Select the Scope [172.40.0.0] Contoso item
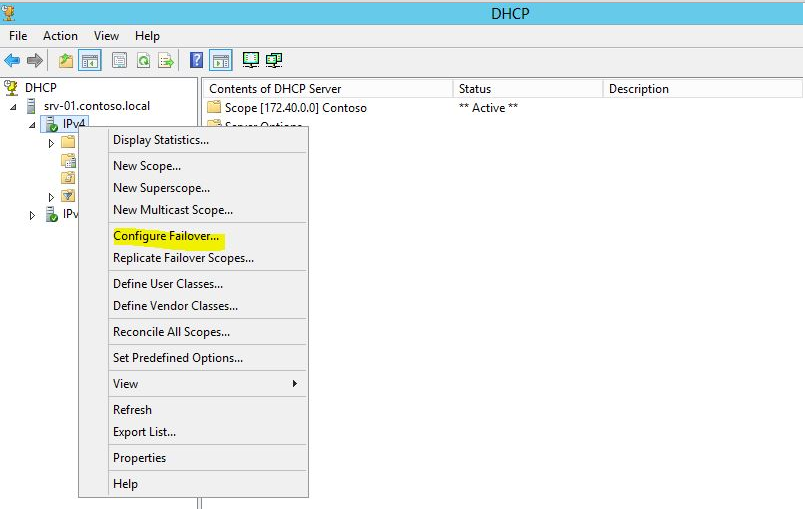The width and height of the screenshot is (805, 516). (295, 108)
